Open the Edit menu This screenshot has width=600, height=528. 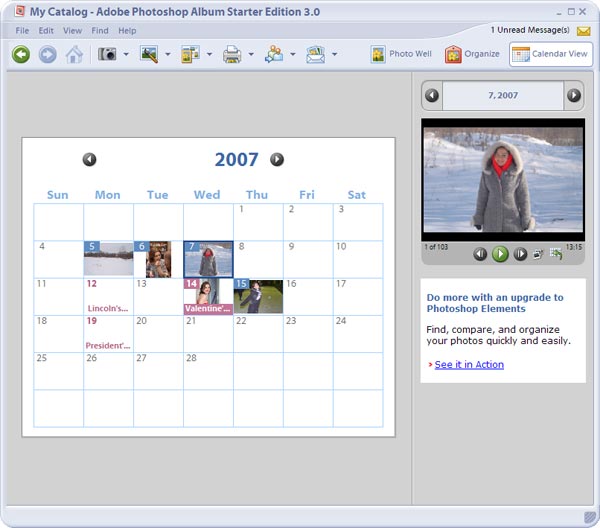[x=46, y=31]
